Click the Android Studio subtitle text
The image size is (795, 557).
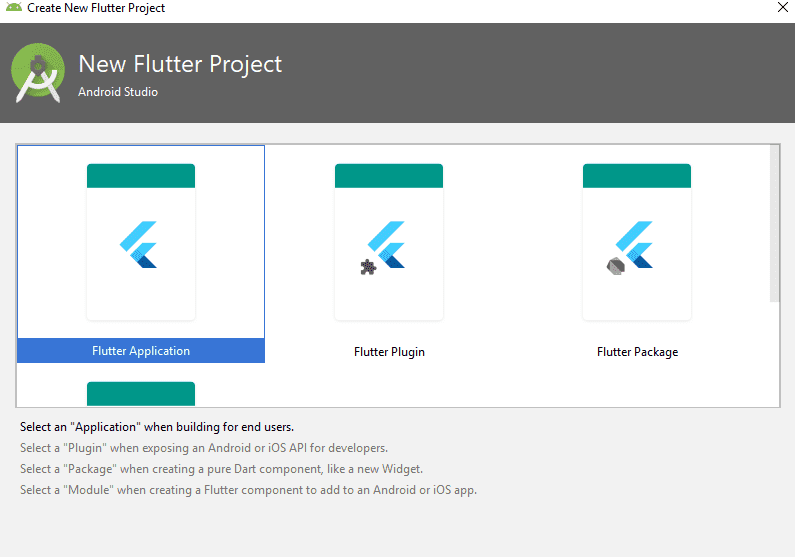pos(118,92)
